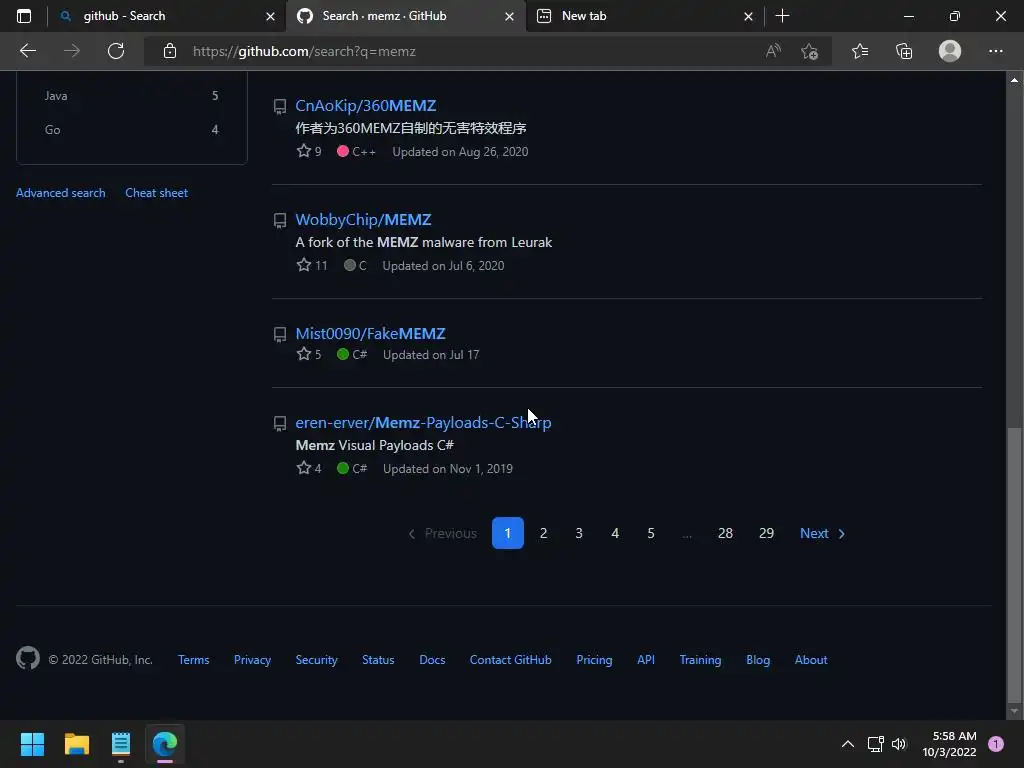This screenshot has width=1024, height=768.
Task: Open the Collections panel
Action: point(904,51)
